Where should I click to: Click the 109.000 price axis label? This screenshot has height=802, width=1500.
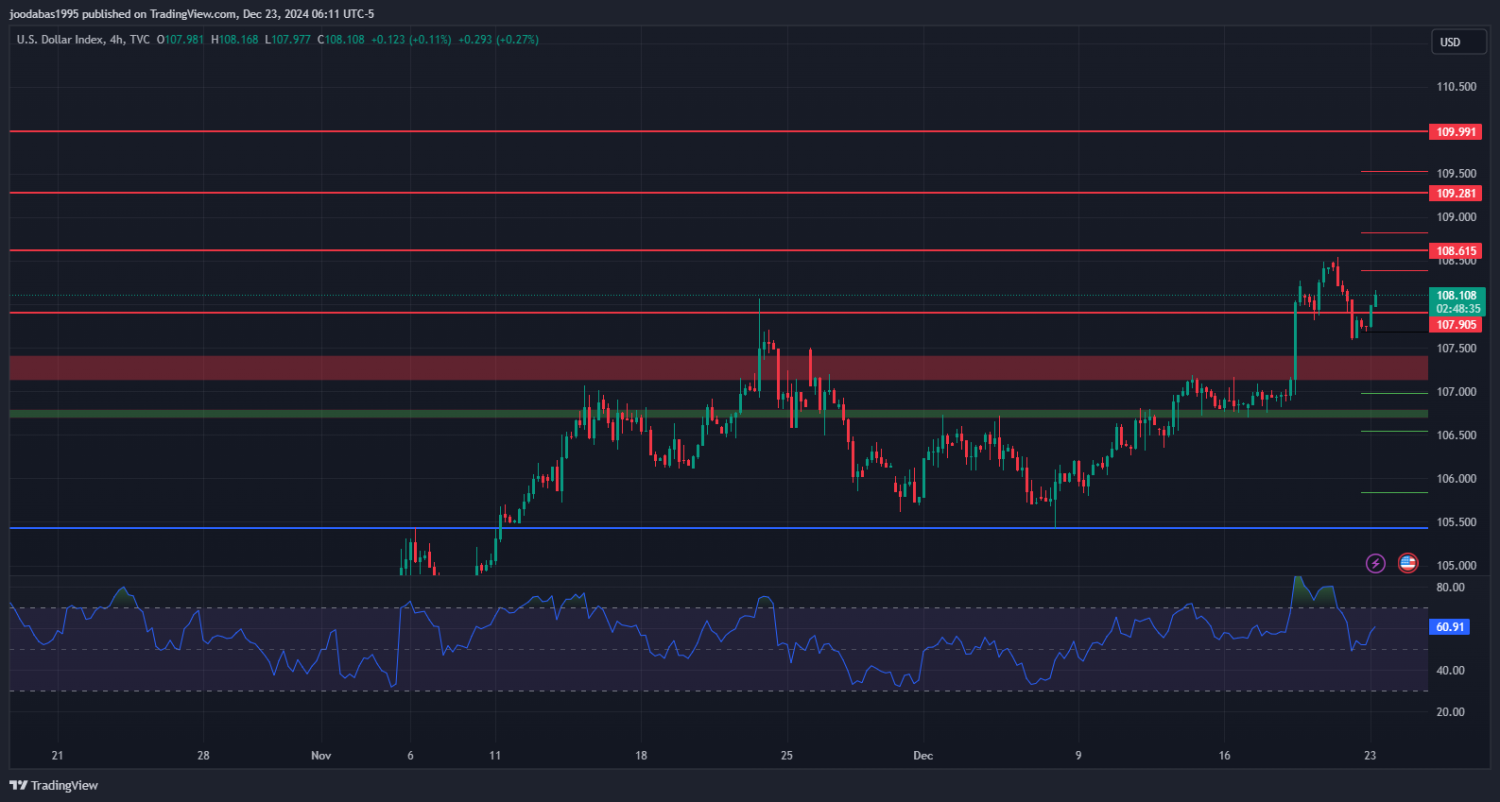click(x=1456, y=216)
